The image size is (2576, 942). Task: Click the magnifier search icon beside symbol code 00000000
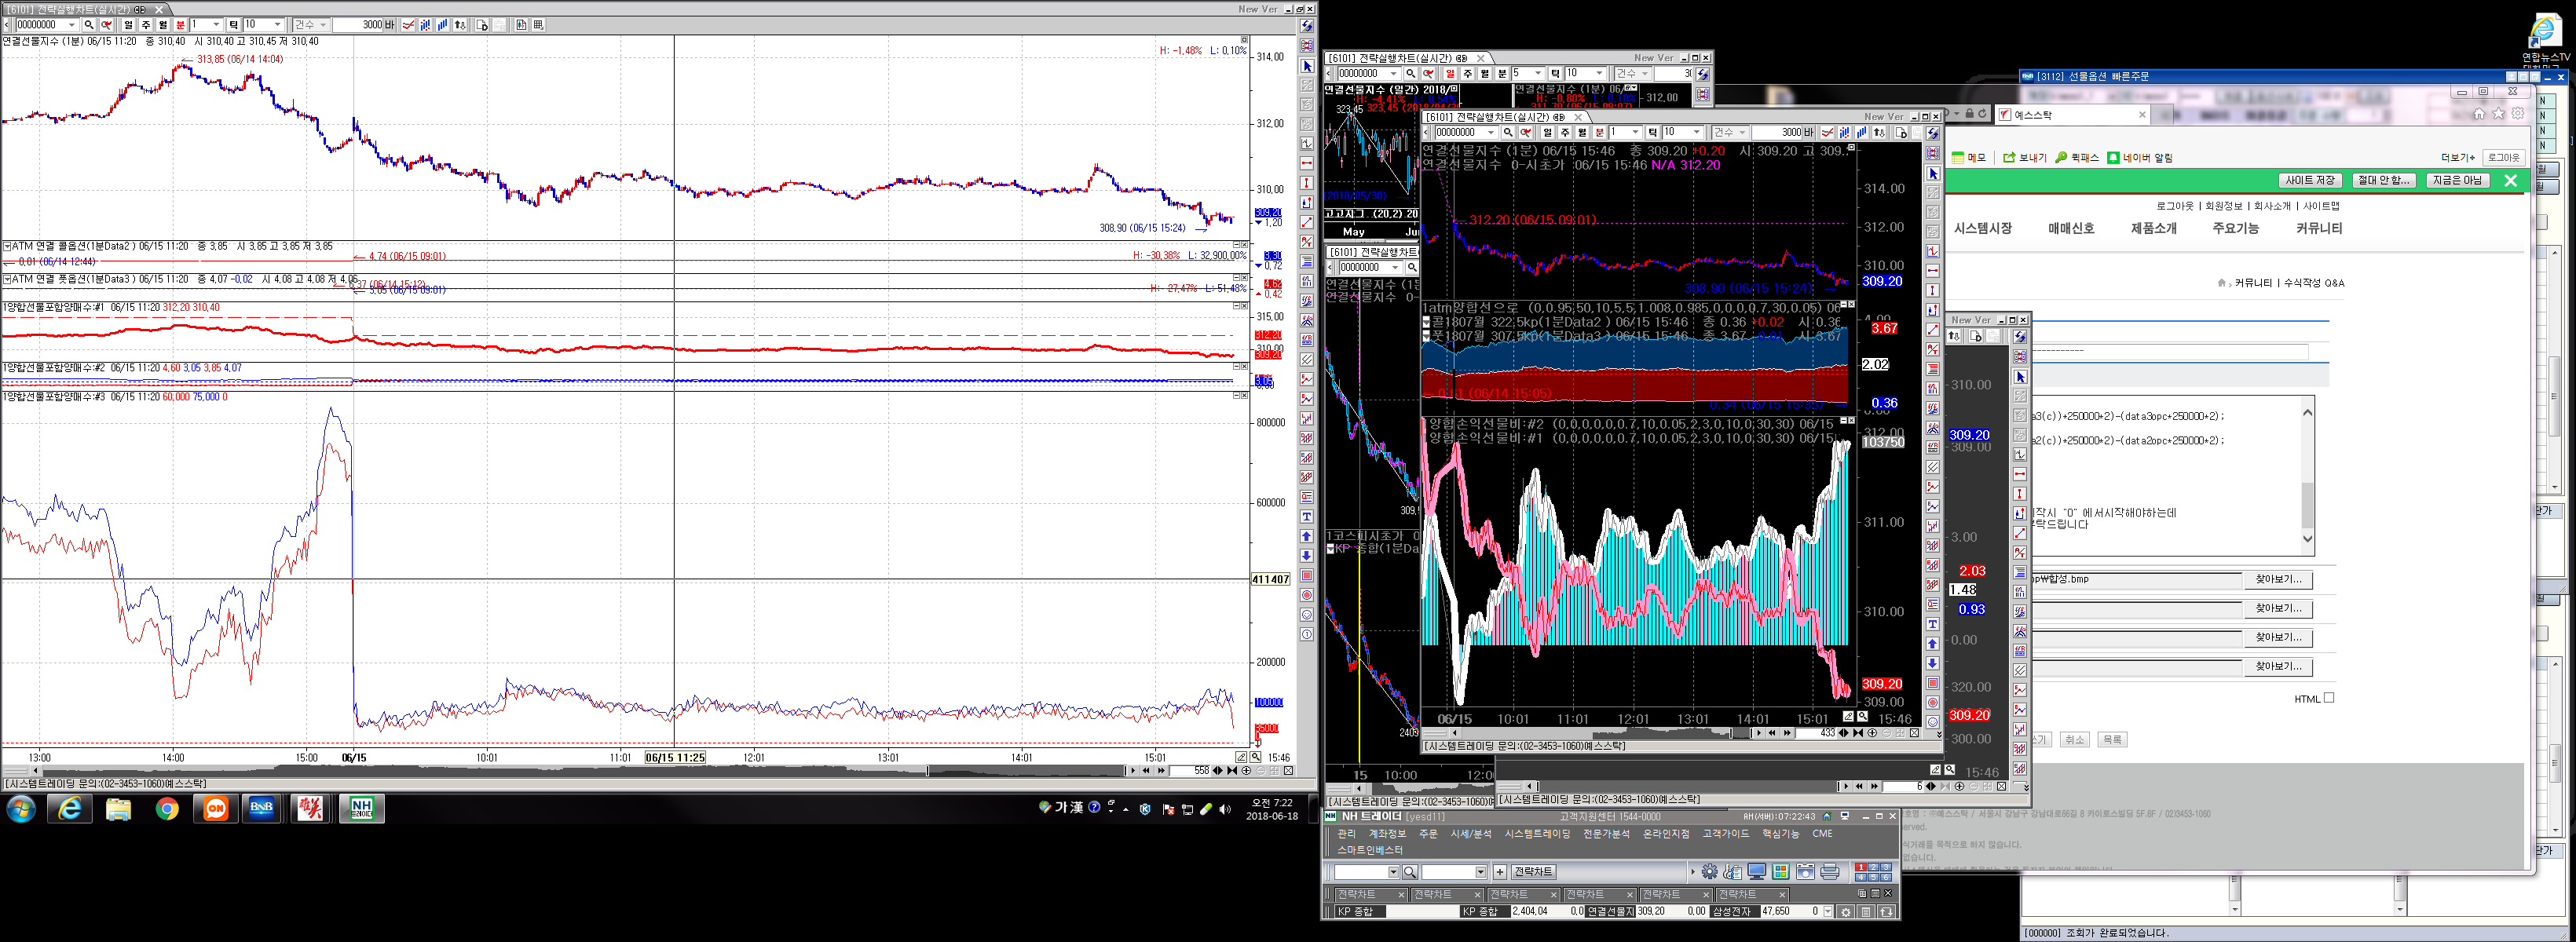(x=89, y=25)
